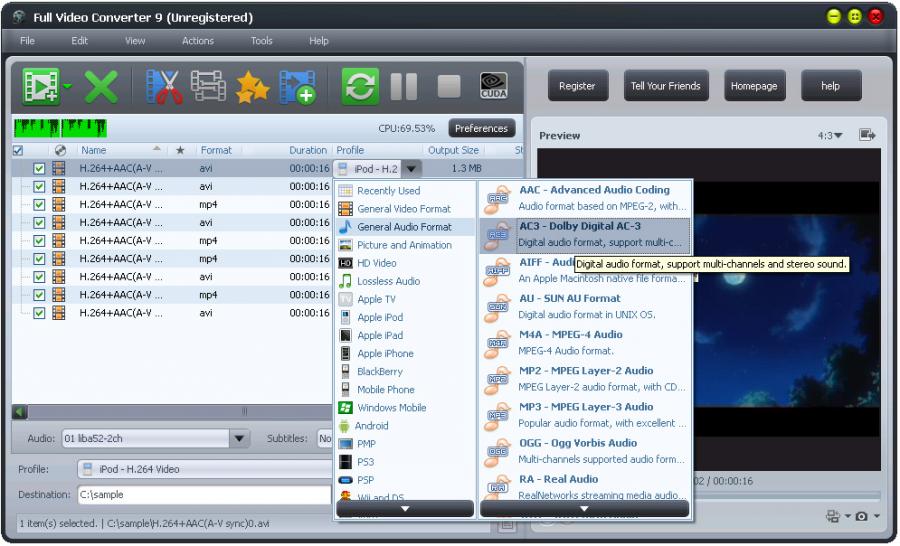Screen dimensions: 900x546
Task: Click the Preferences button
Action: coord(481,128)
